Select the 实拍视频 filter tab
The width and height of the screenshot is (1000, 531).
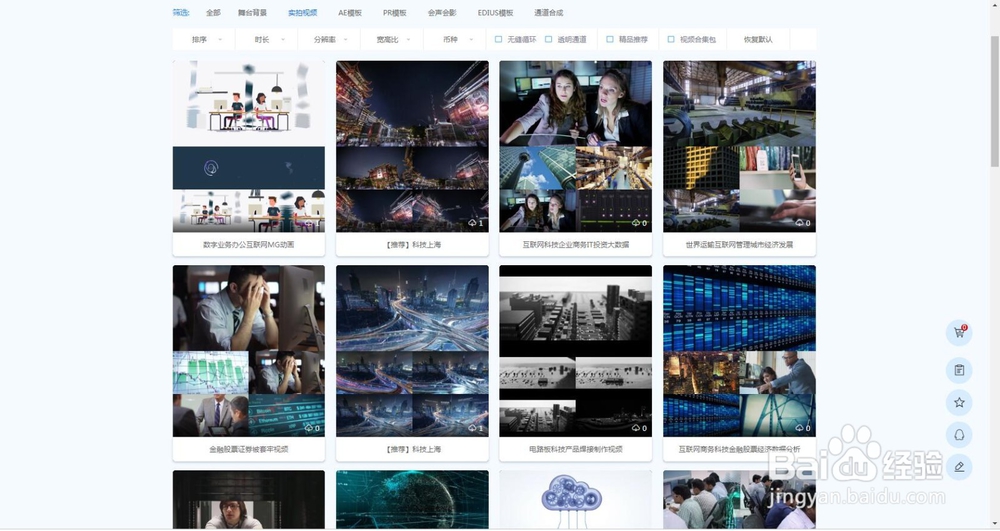click(x=302, y=13)
